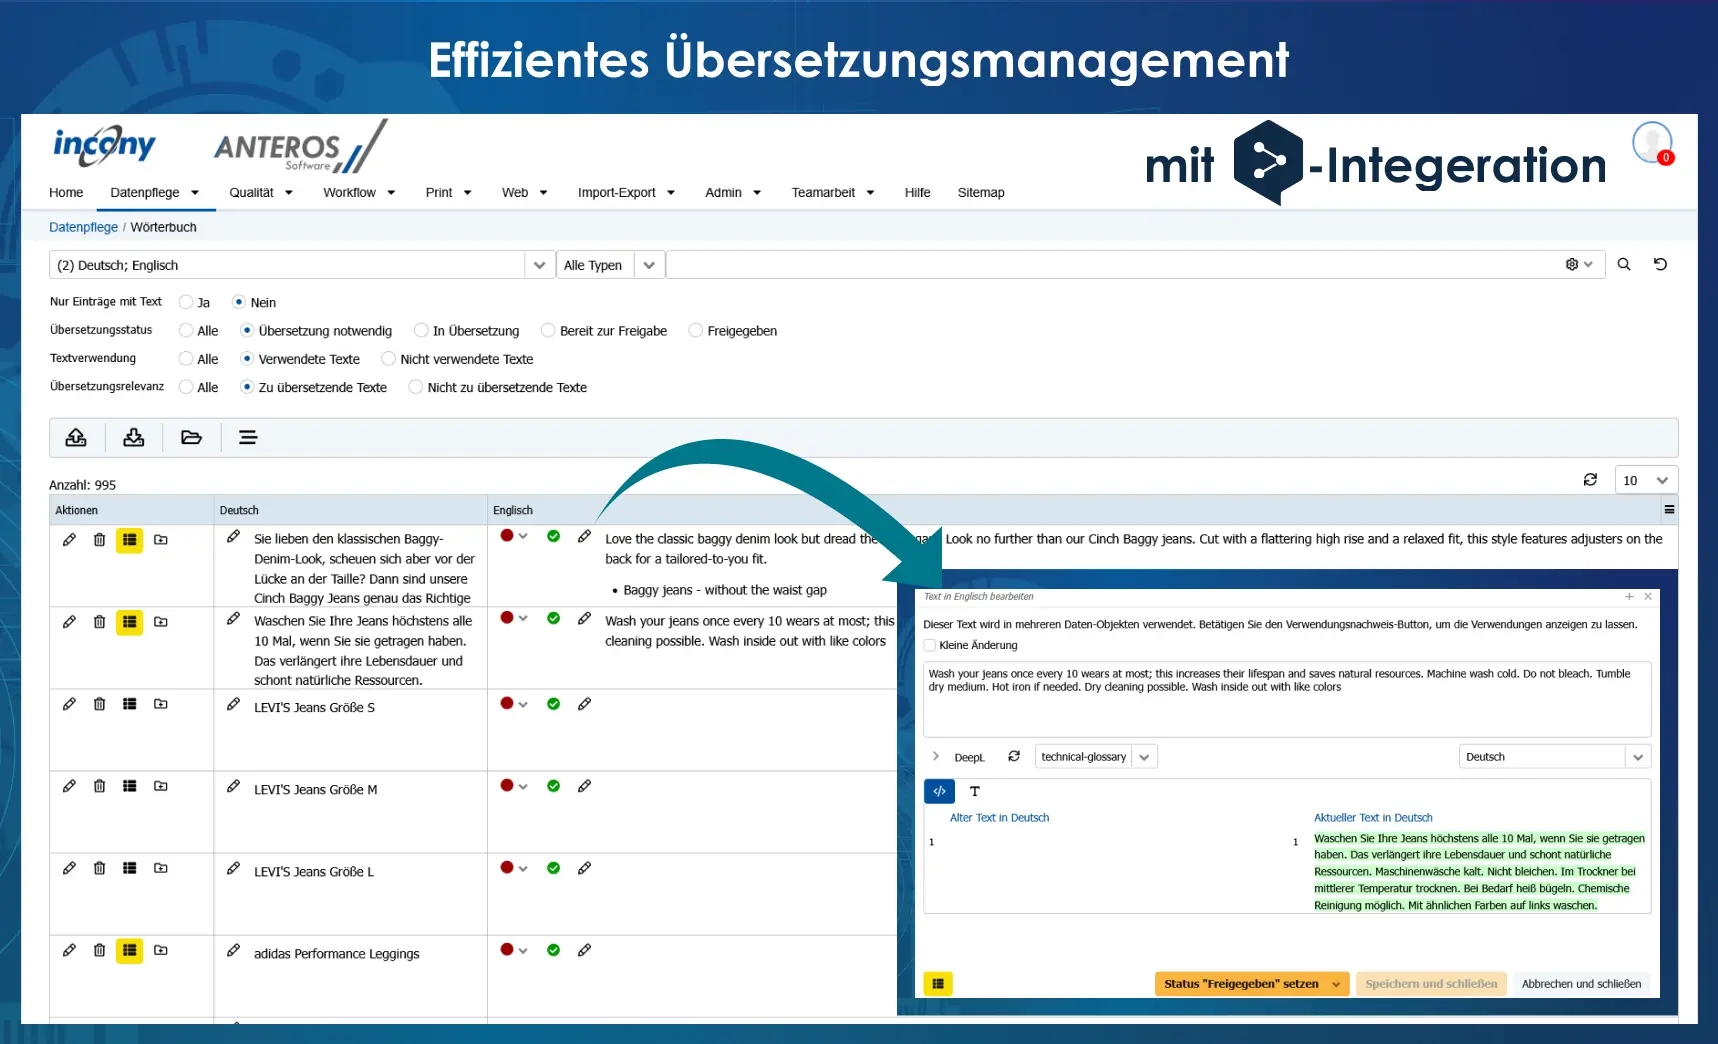Click the search text input field

[1110, 265]
